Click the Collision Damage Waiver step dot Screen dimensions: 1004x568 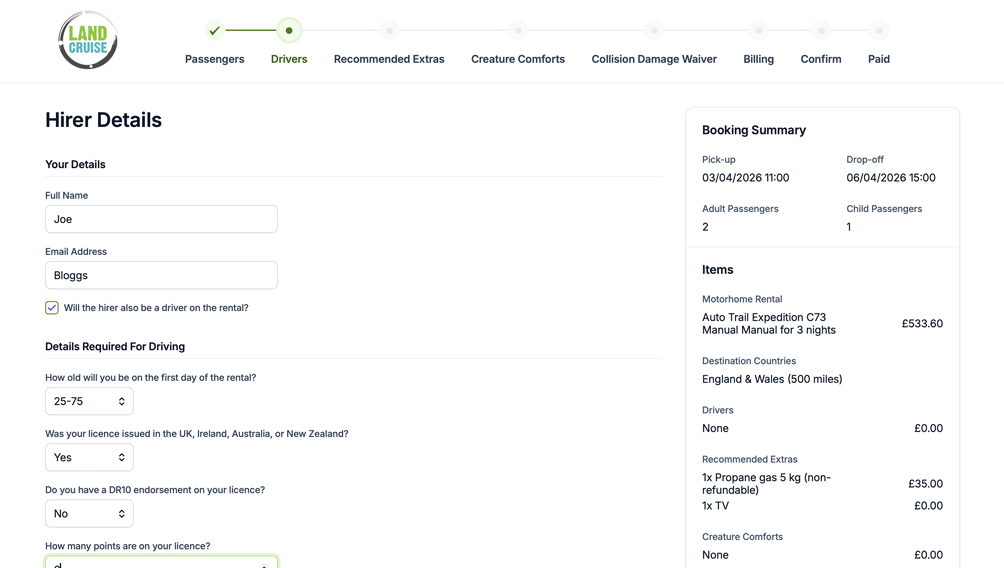pyautogui.click(x=654, y=30)
